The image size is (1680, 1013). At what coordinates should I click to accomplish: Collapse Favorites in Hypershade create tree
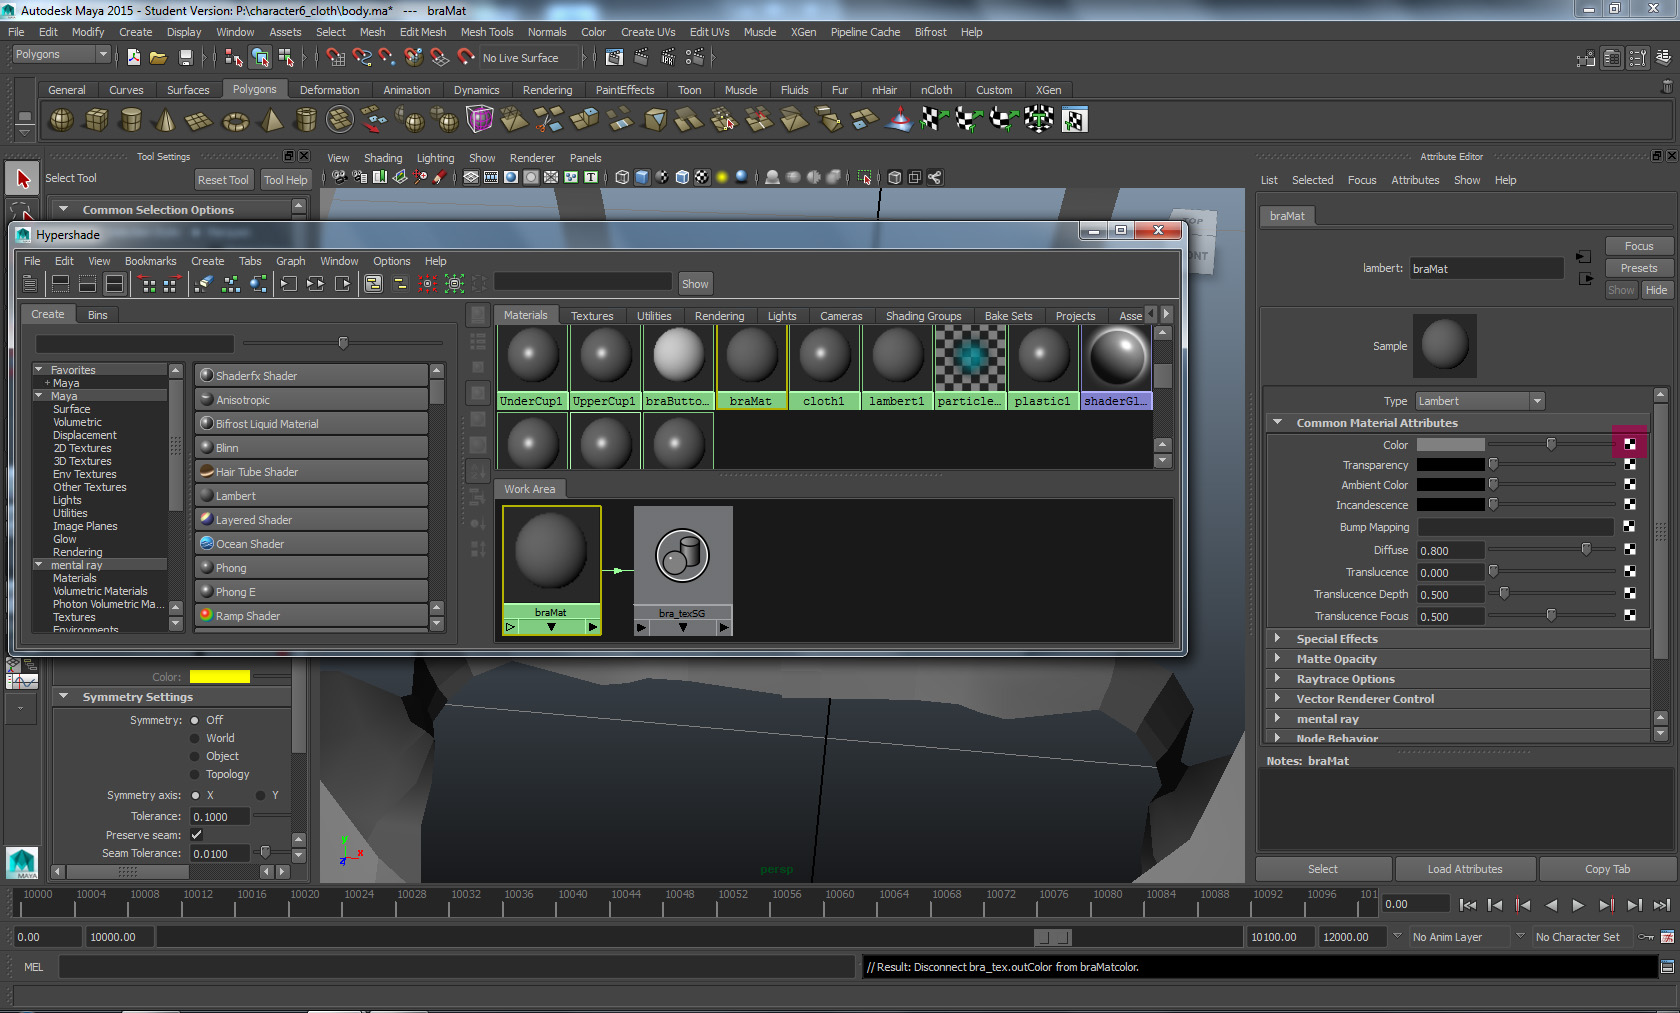click(39, 370)
